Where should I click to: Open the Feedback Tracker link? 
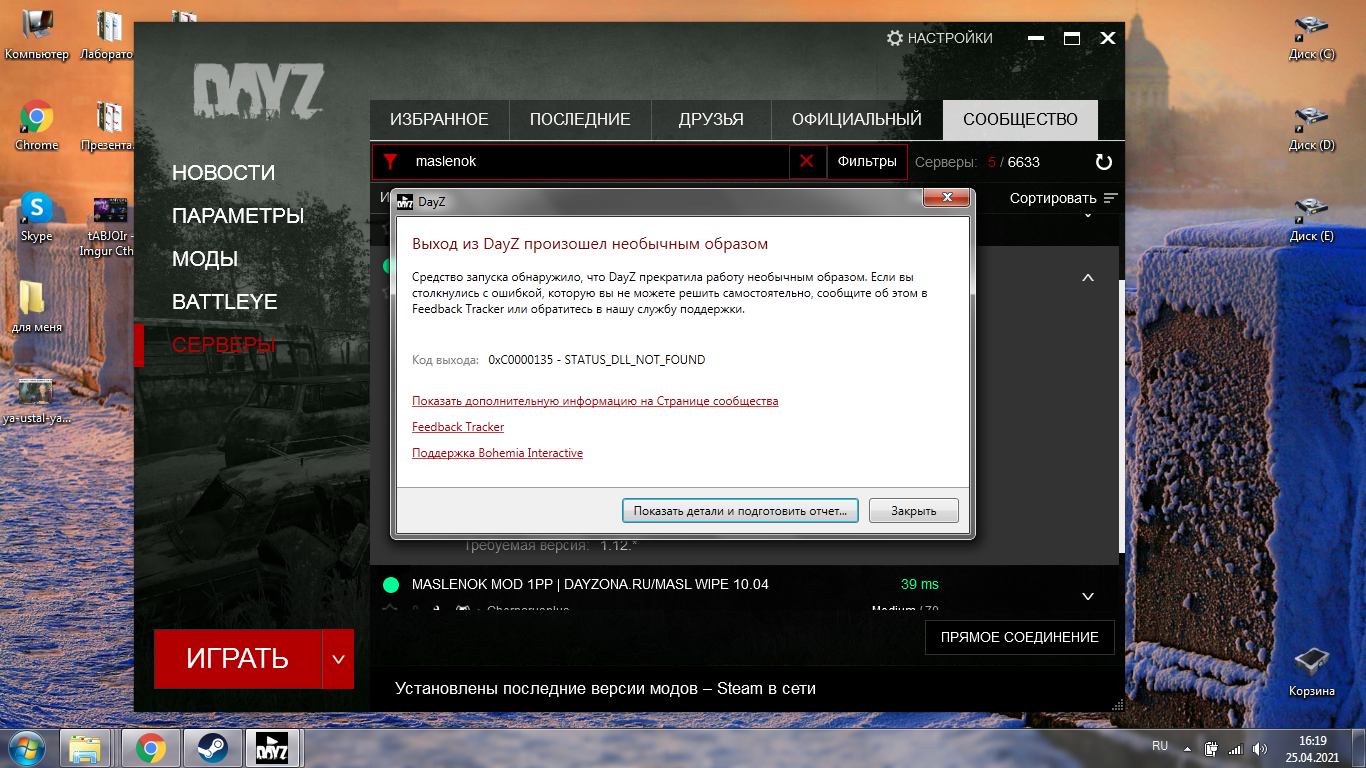click(x=458, y=427)
